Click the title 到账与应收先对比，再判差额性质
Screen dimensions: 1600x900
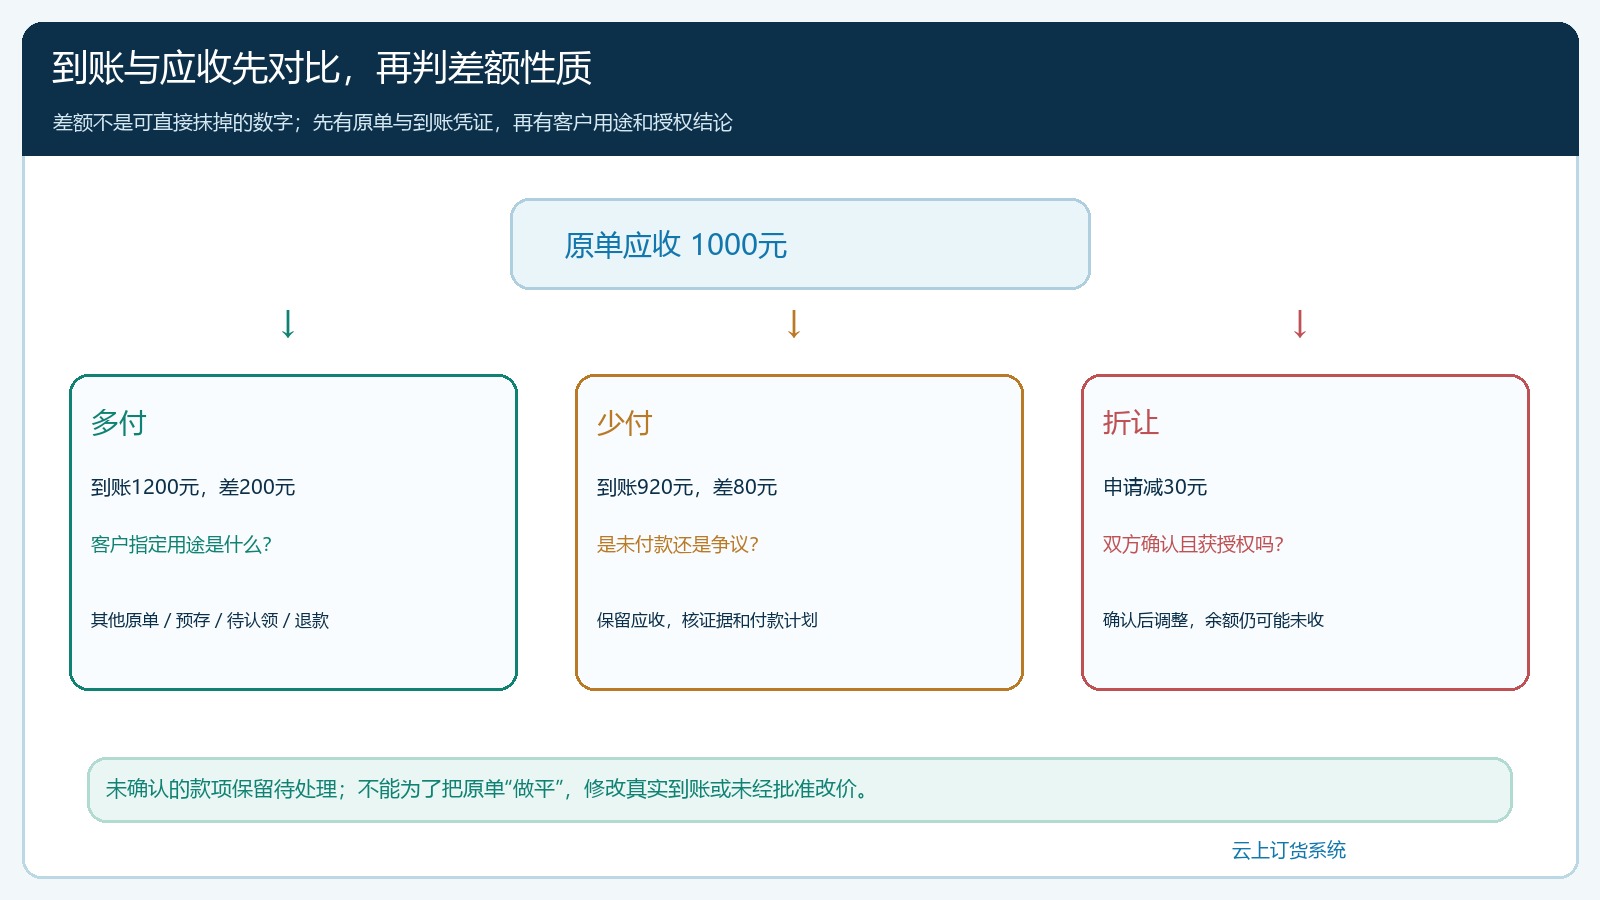321,68
